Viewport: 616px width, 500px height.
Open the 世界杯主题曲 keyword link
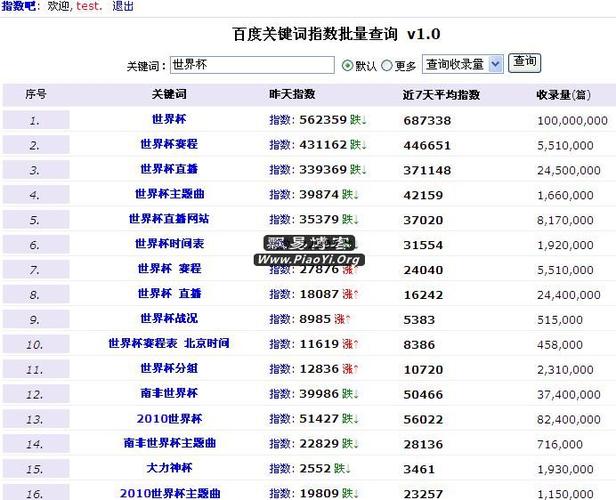(x=169, y=194)
